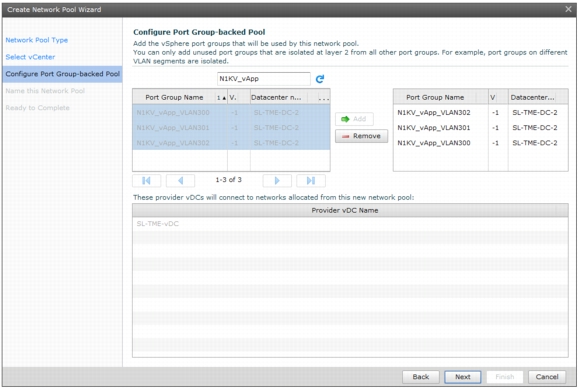Click SL-TME-DC-2 in right table VLAN300 row
Image resolution: width=580 pixels, height=390 pixels.
pos(535,143)
